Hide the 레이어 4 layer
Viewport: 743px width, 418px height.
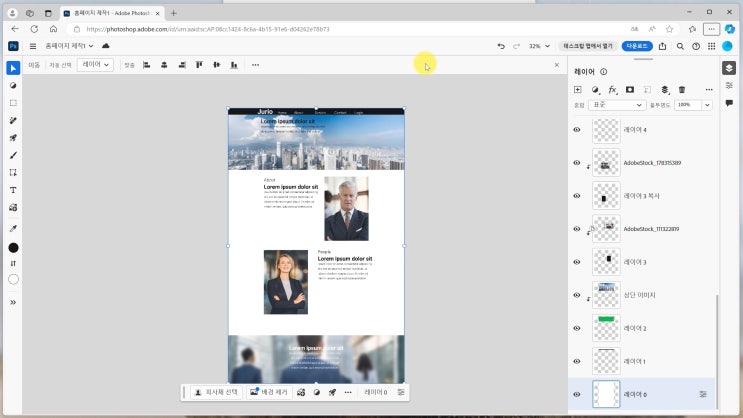(x=577, y=130)
